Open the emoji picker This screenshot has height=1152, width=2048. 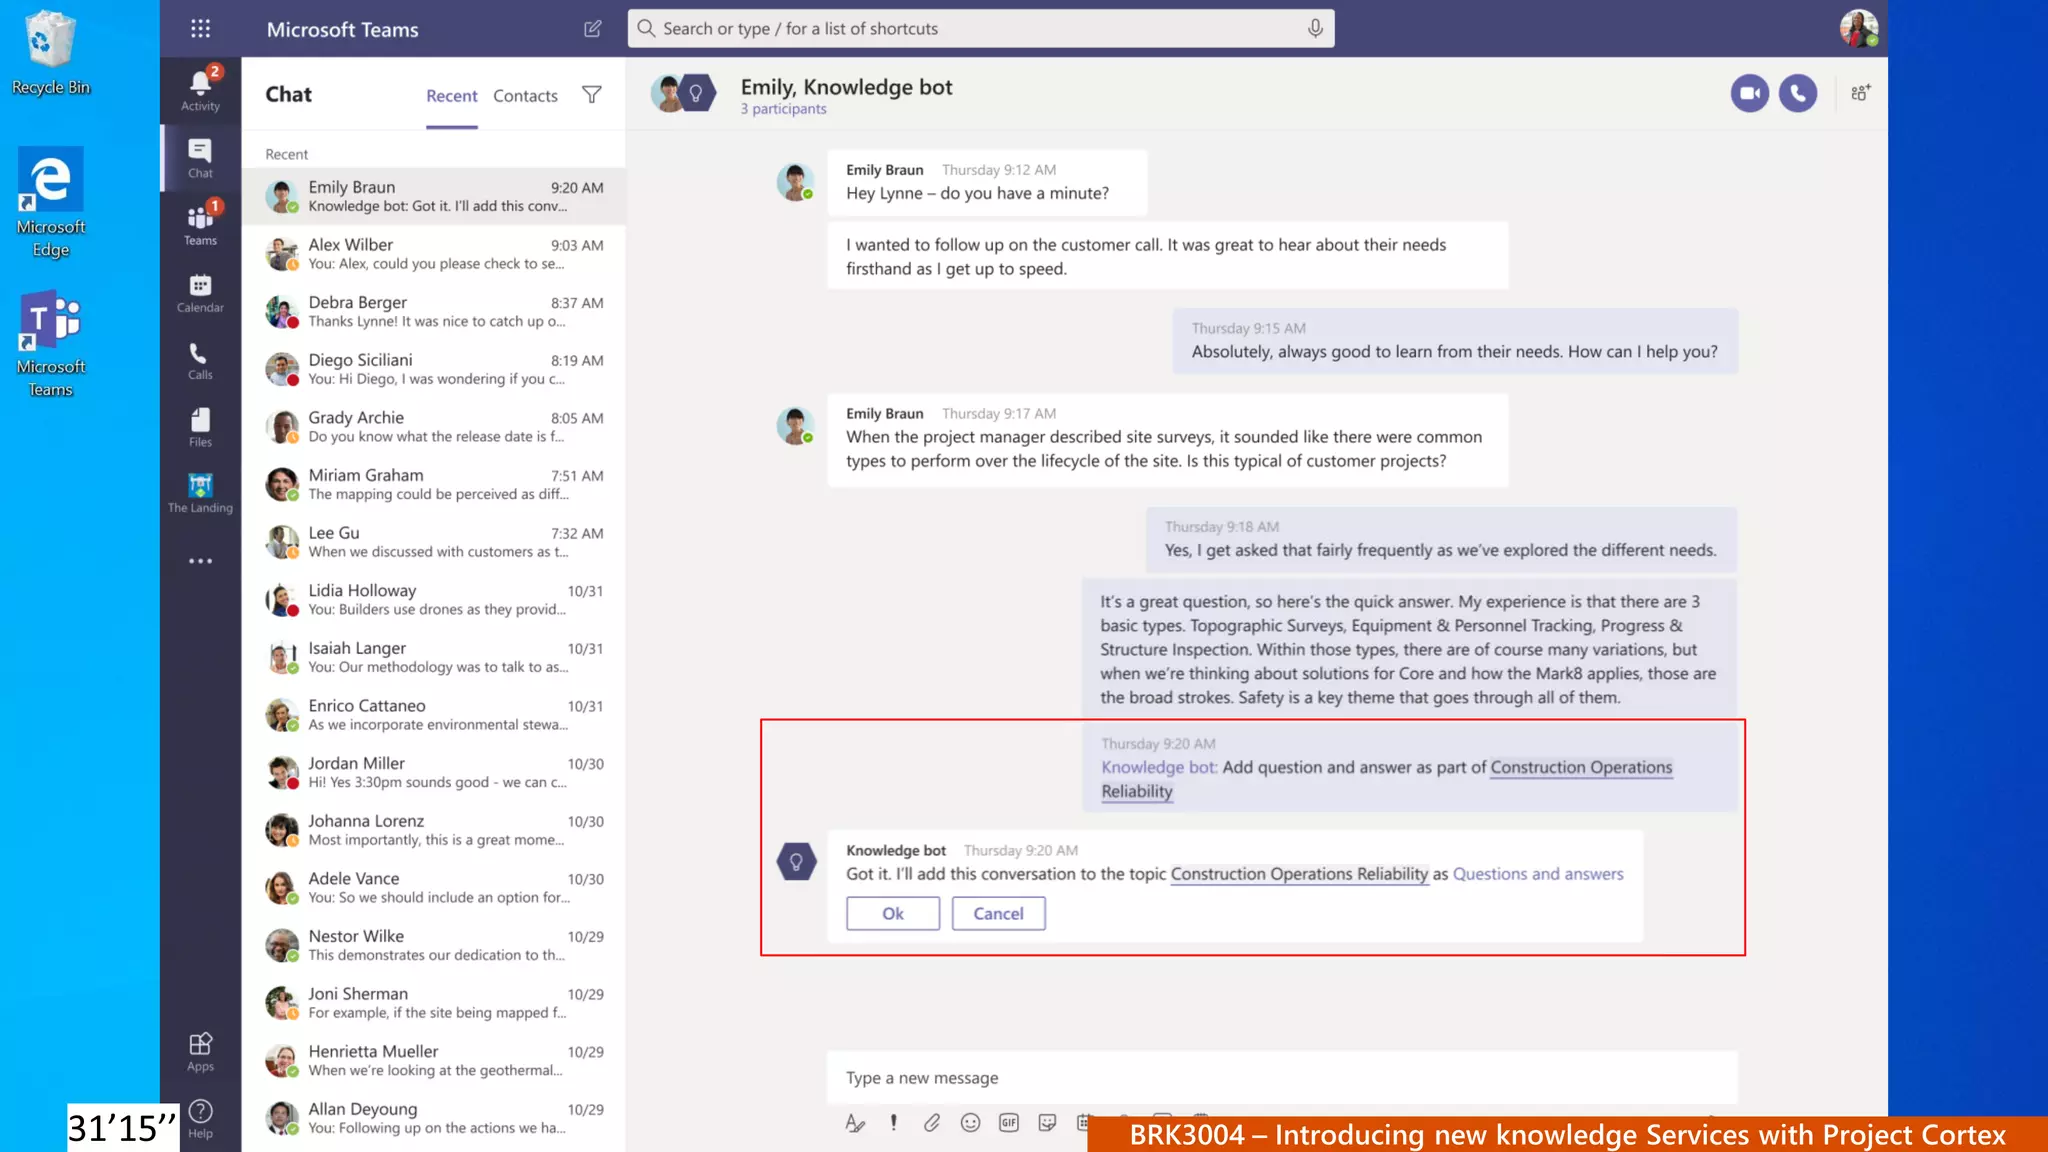[970, 1123]
